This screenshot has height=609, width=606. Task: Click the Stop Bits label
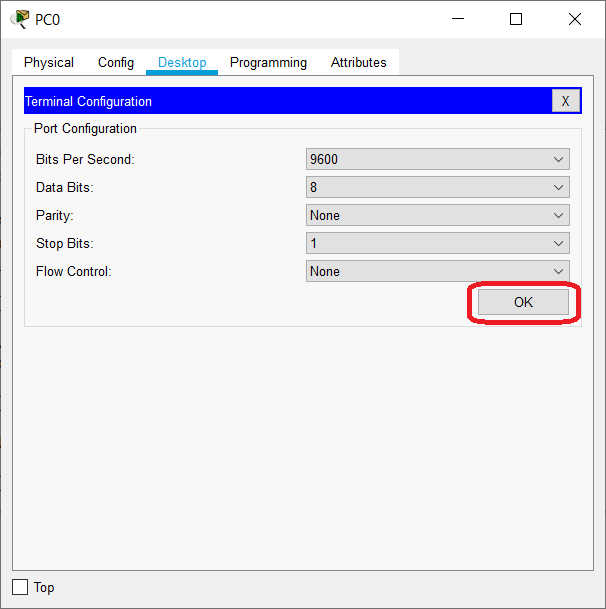[64, 243]
